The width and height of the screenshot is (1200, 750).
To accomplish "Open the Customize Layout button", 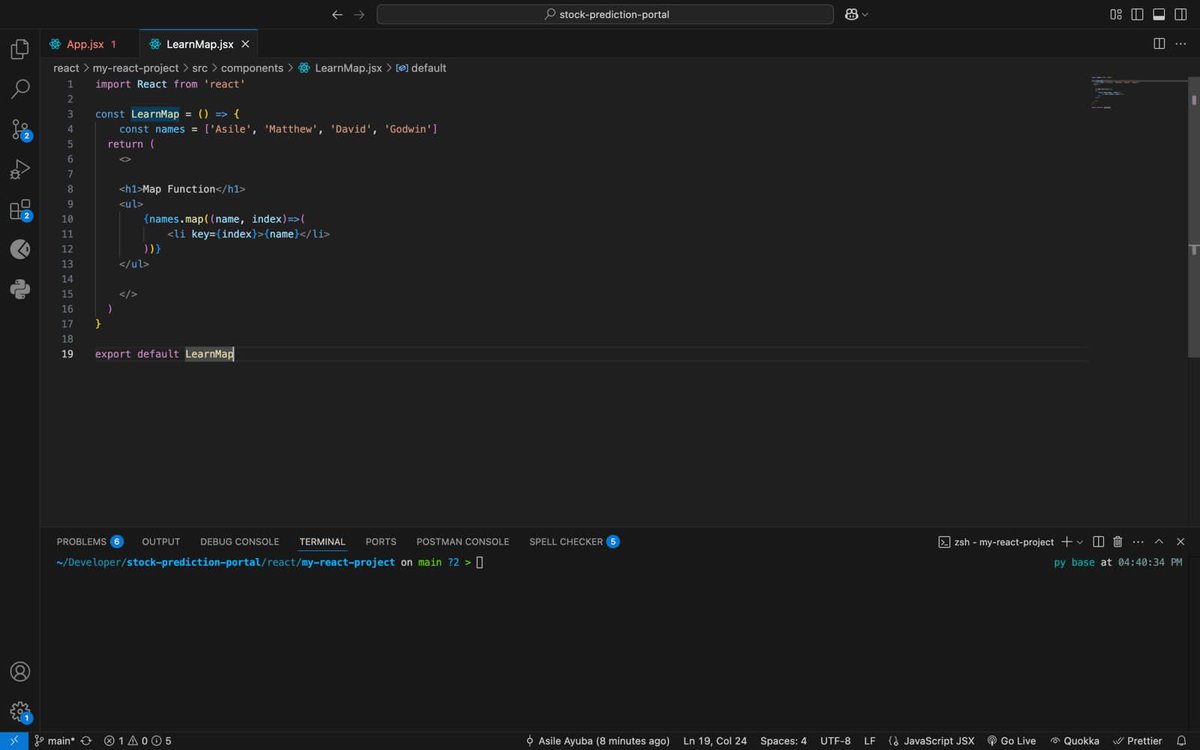I will pyautogui.click(x=1116, y=14).
